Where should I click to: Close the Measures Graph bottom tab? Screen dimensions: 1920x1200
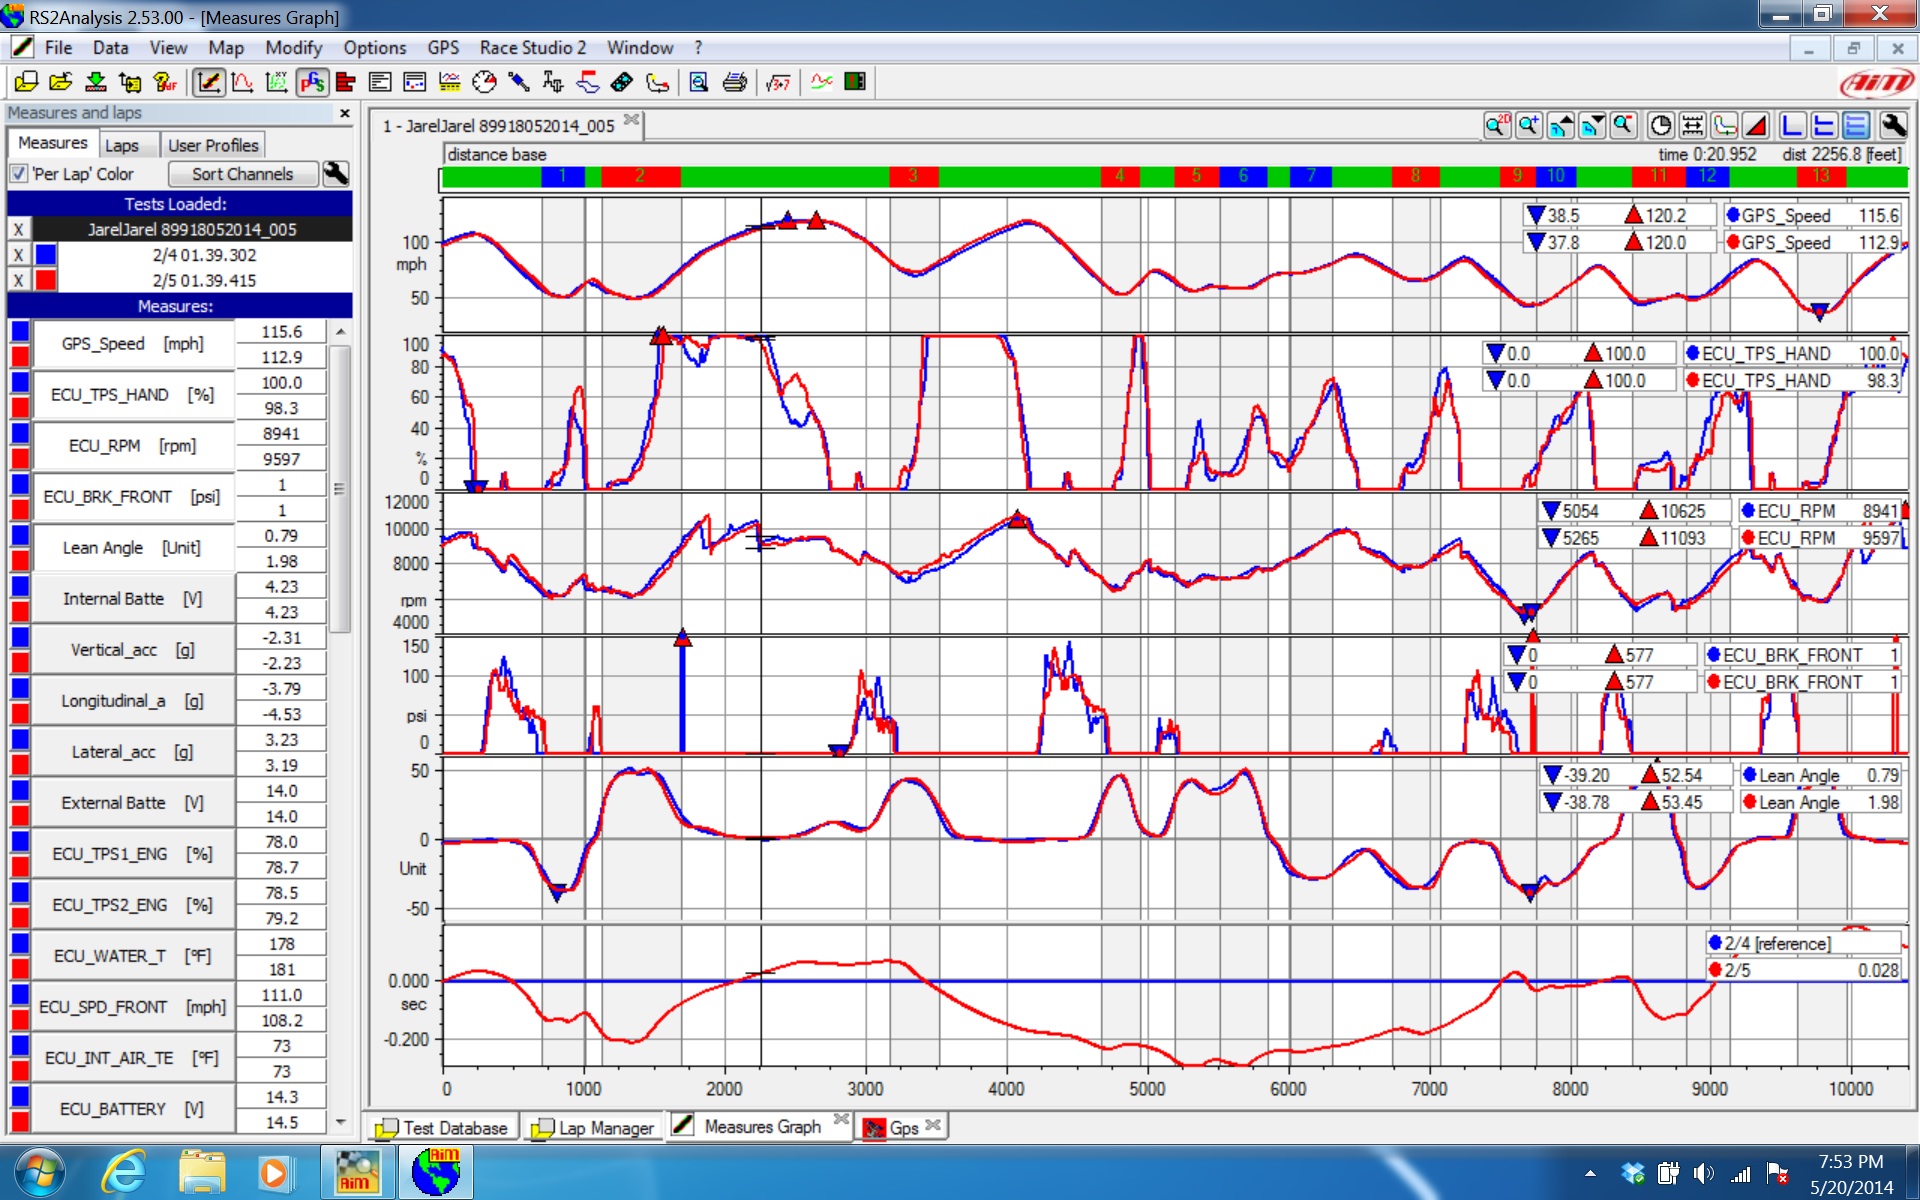coord(841,1119)
